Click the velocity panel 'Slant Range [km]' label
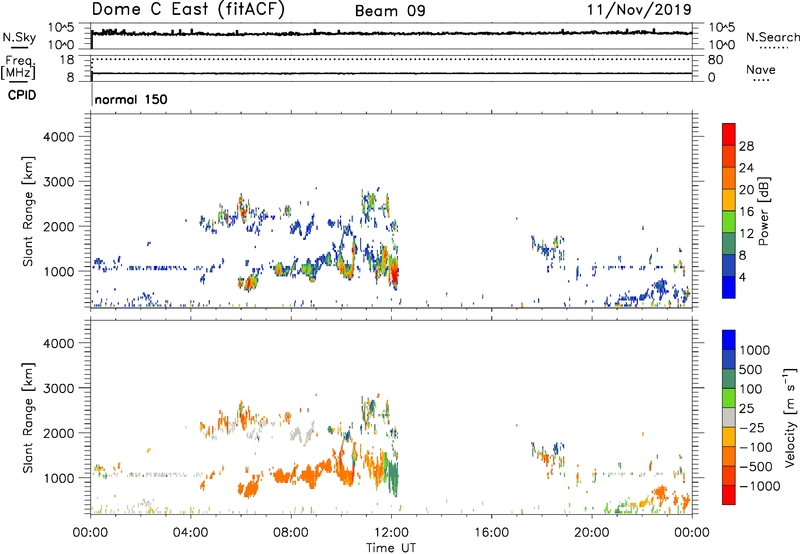Image resolution: width=800 pixels, height=554 pixels. coord(28,417)
